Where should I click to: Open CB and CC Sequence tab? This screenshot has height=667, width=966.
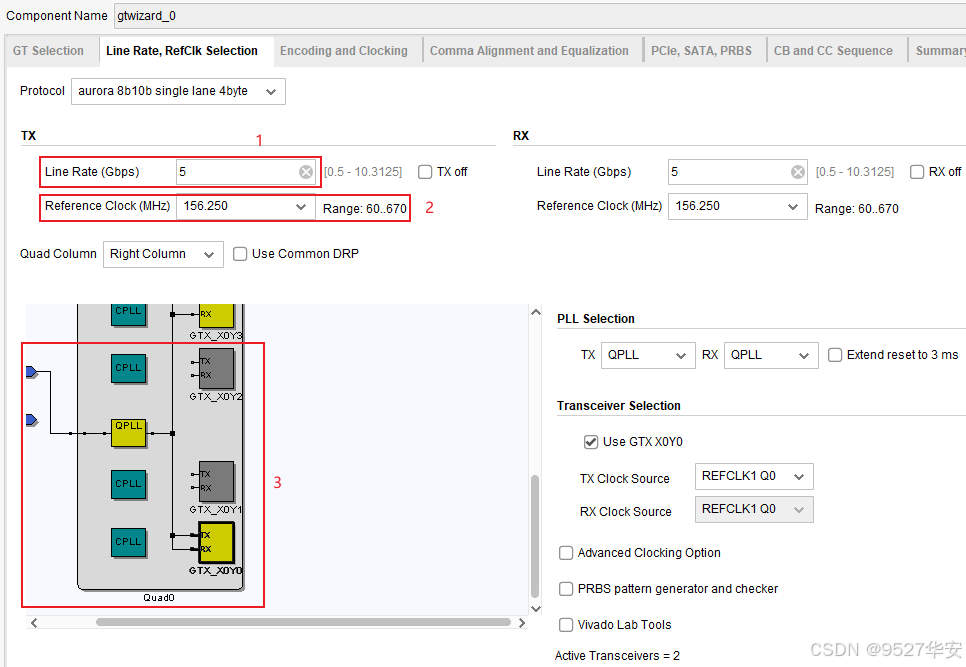(833, 51)
